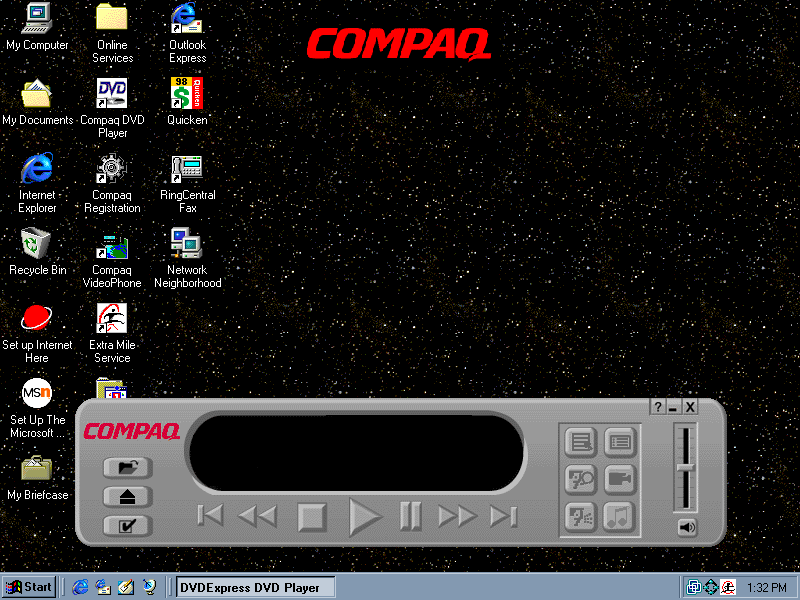The height and width of the screenshot is (600, 800).
Task: Open a file with the folder button in DVD player
Action: (x=128, y=467)
